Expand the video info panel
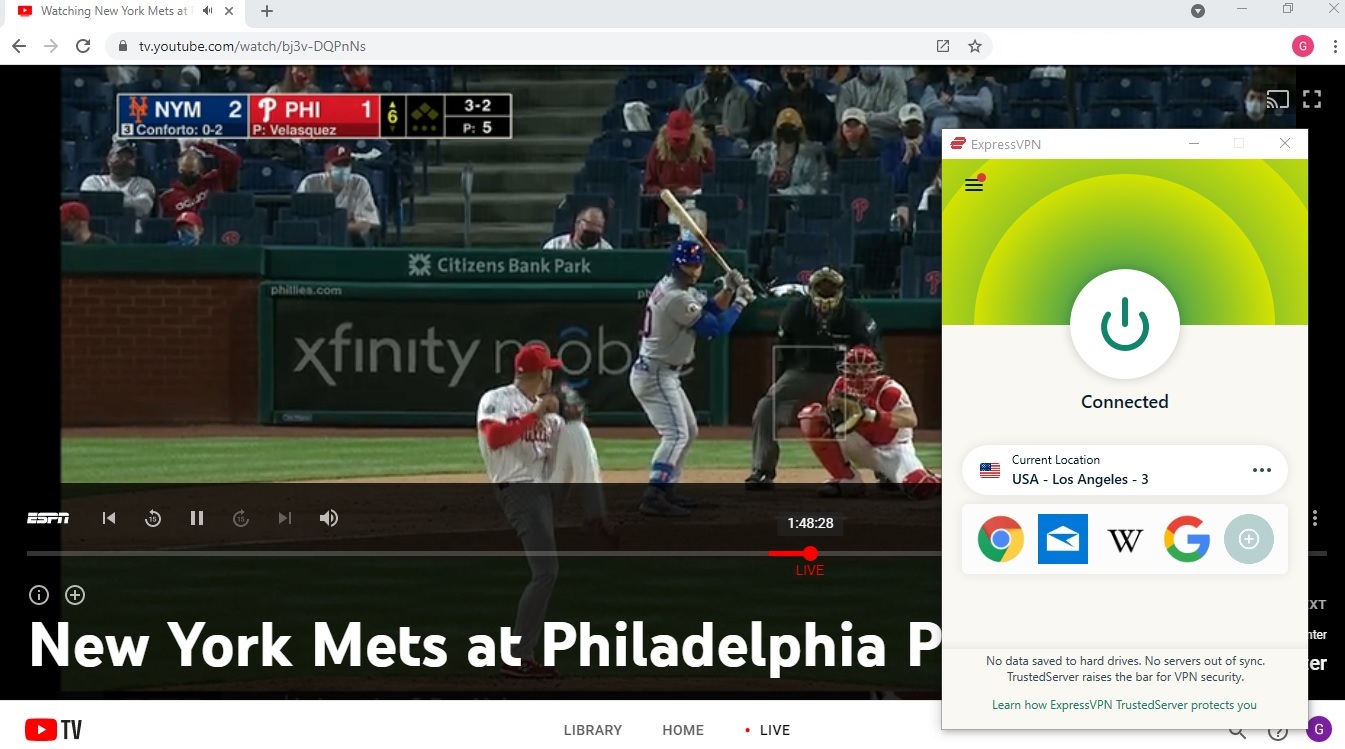 tap(38, 594)
